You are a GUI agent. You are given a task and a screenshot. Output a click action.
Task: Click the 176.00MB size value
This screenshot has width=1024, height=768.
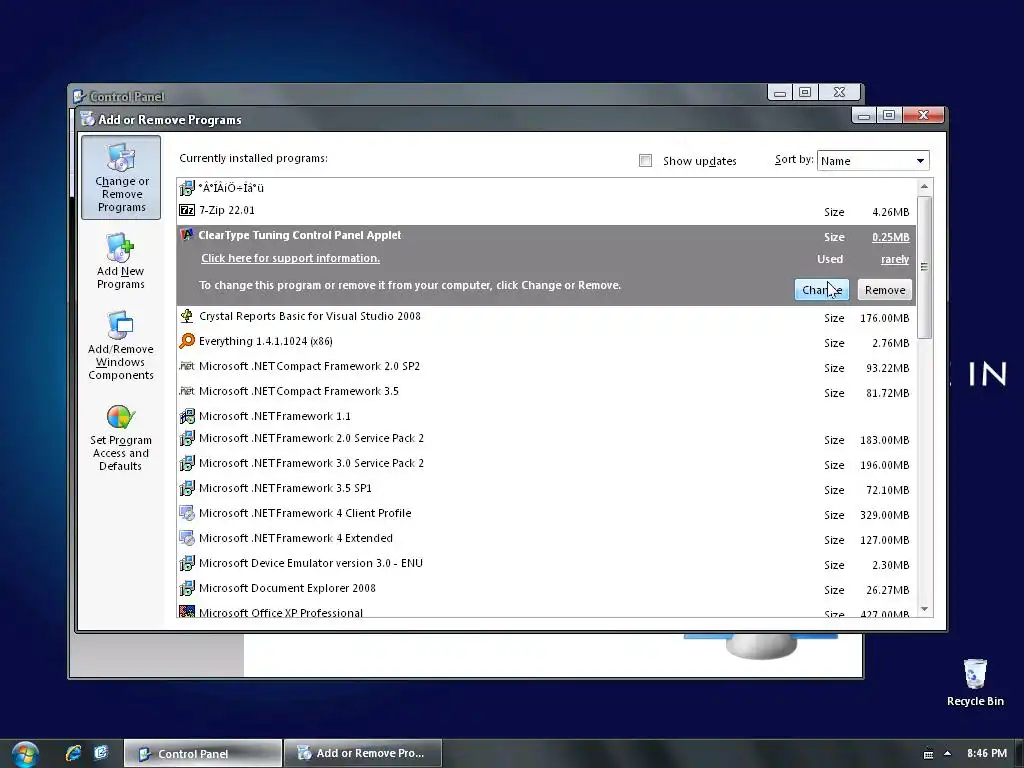coord(884,318)
